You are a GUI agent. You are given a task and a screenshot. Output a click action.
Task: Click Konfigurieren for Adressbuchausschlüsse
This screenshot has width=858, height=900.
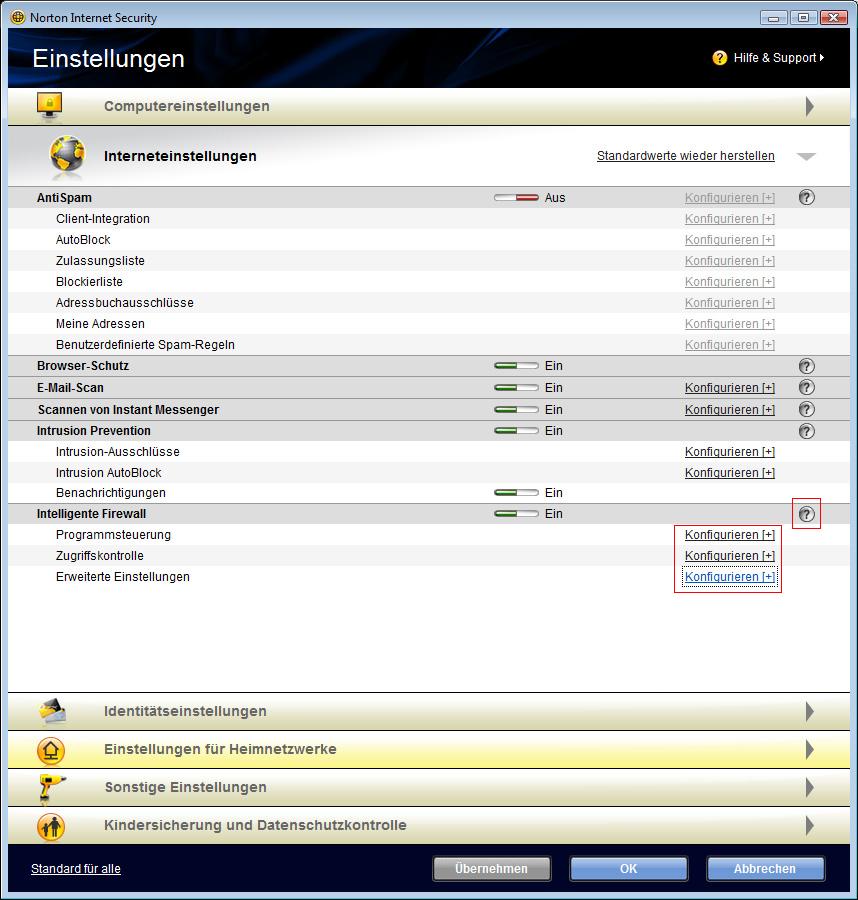click(x=729, y=302)
